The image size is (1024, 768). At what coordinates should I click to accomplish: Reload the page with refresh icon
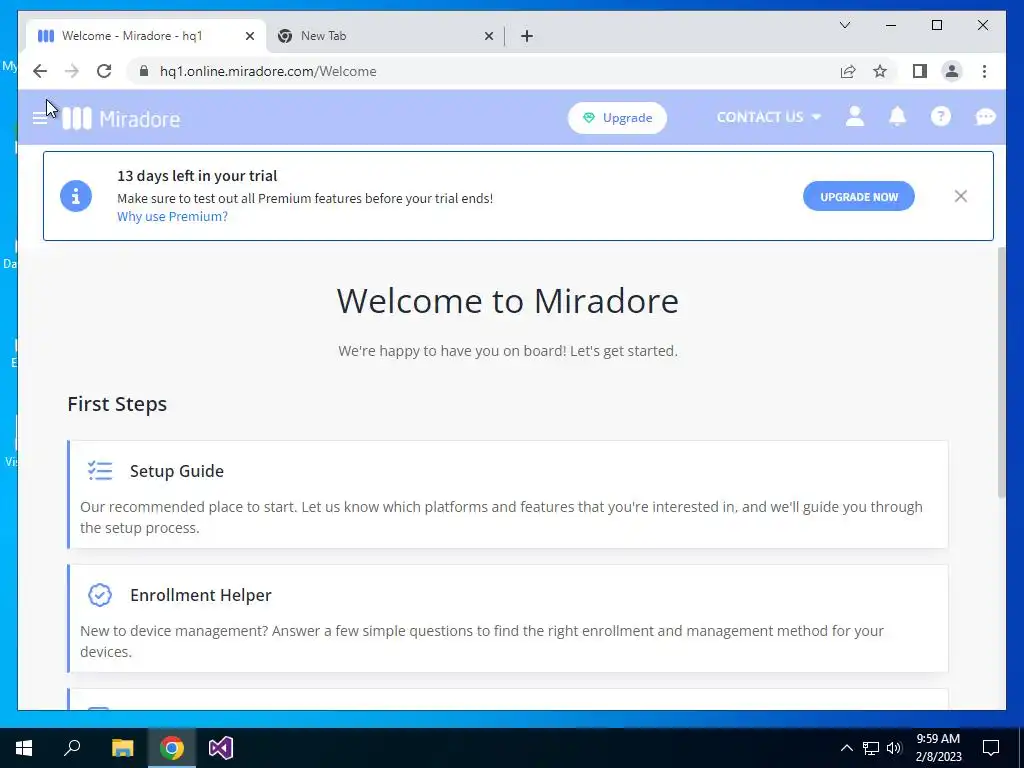[x=104, y=71]
